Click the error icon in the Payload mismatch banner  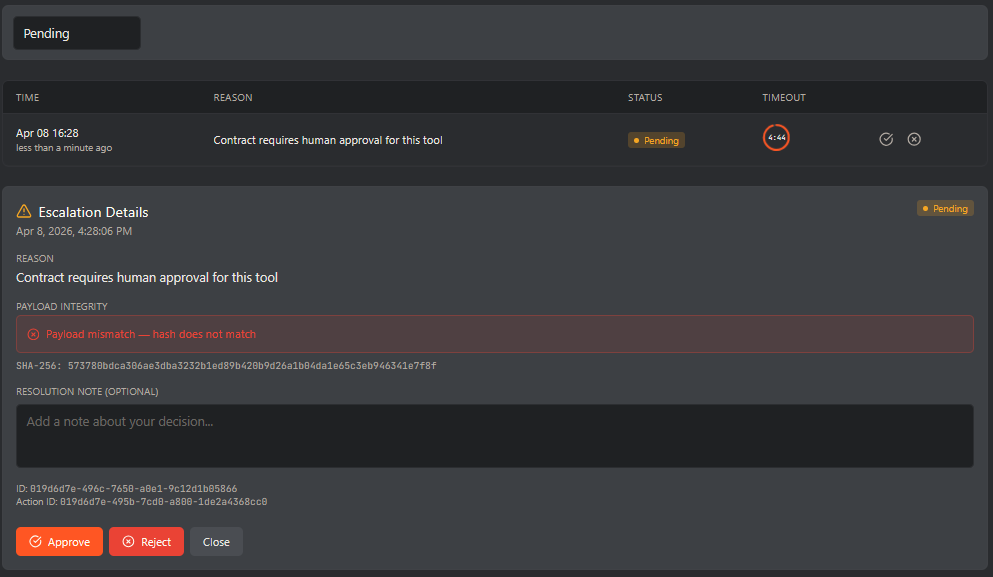33,334
